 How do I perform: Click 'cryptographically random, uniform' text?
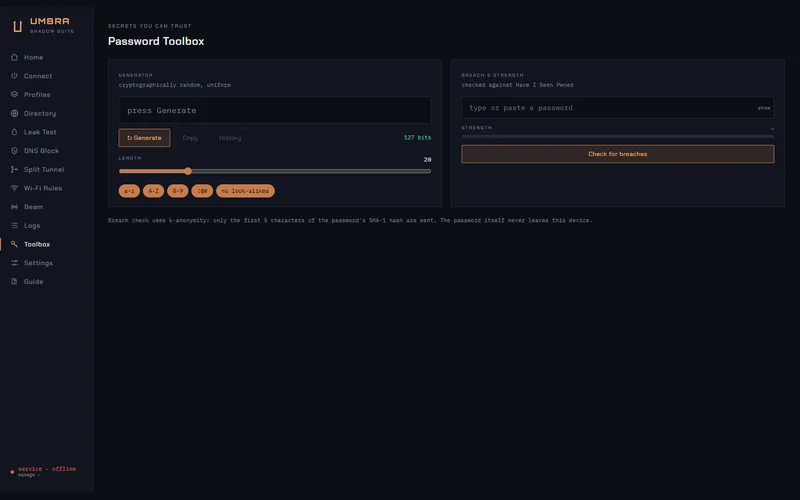pyautogui.click(x=174, y=85)
